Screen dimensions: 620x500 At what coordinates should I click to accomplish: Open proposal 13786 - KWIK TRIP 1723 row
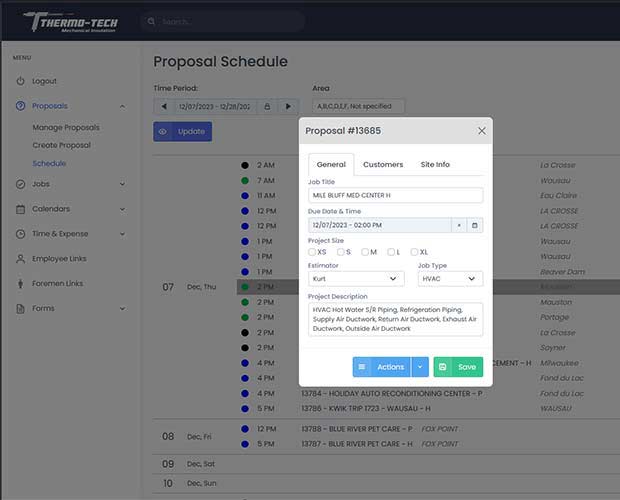pos(366,409)
